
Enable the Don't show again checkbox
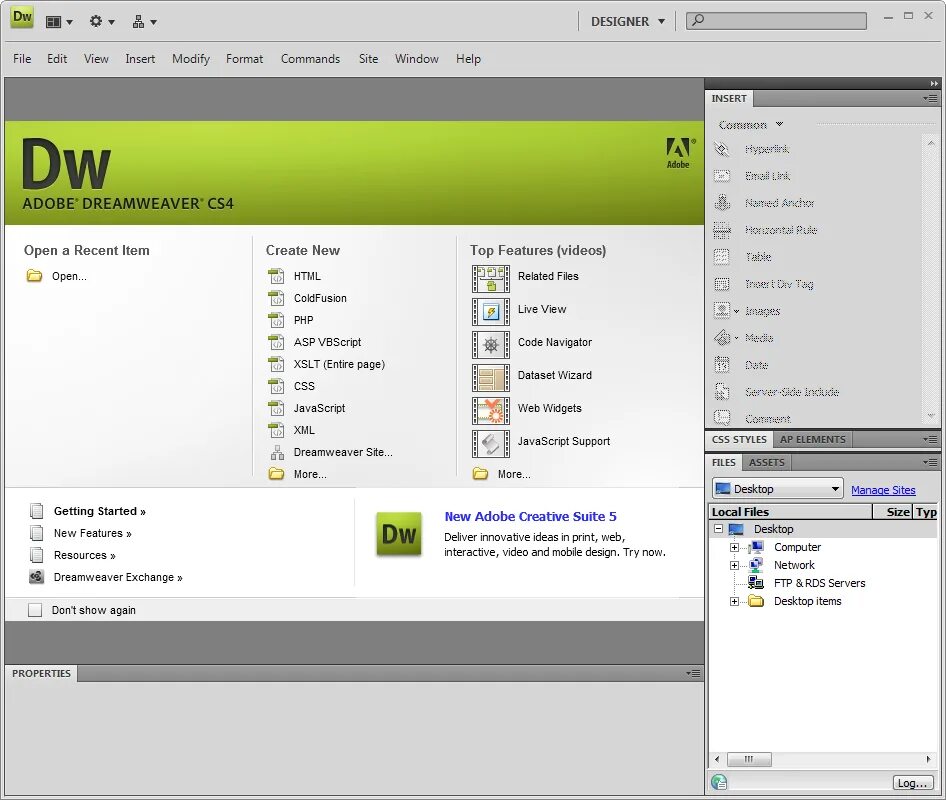point(35,610)
